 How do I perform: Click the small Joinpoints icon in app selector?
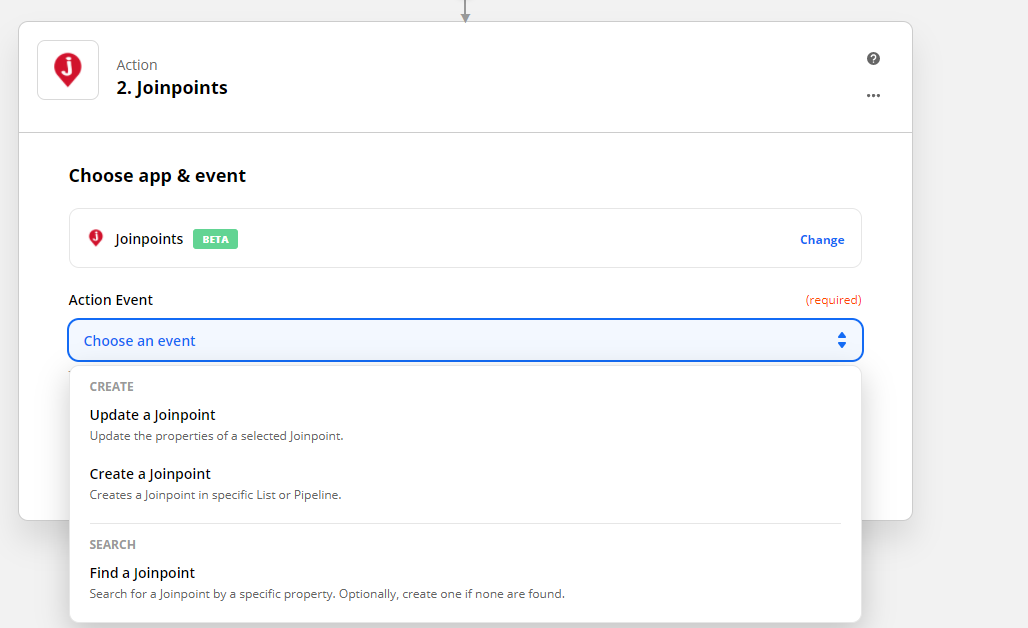(x=96, y=238)
